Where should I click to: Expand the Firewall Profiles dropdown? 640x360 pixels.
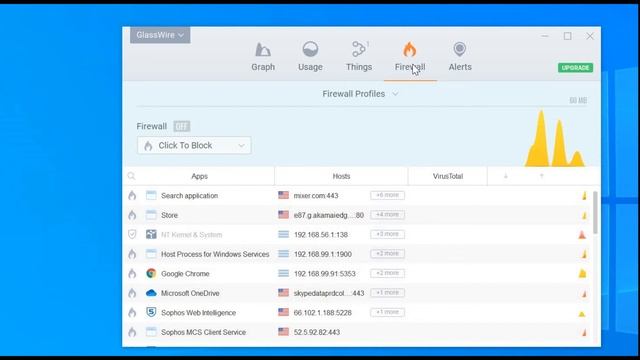point(360,94)
